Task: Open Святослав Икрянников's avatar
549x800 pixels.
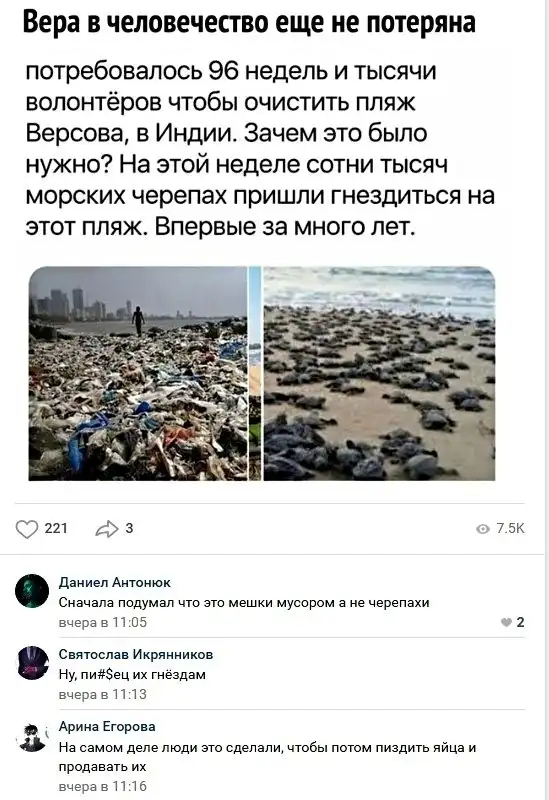Action: point(32,663)
